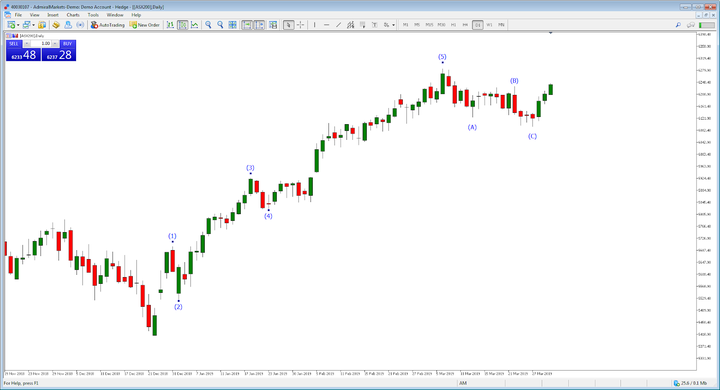Open the Charts menu
This screenshot has height=390, width=720.
pyautogui.click(x=73, y=15)
